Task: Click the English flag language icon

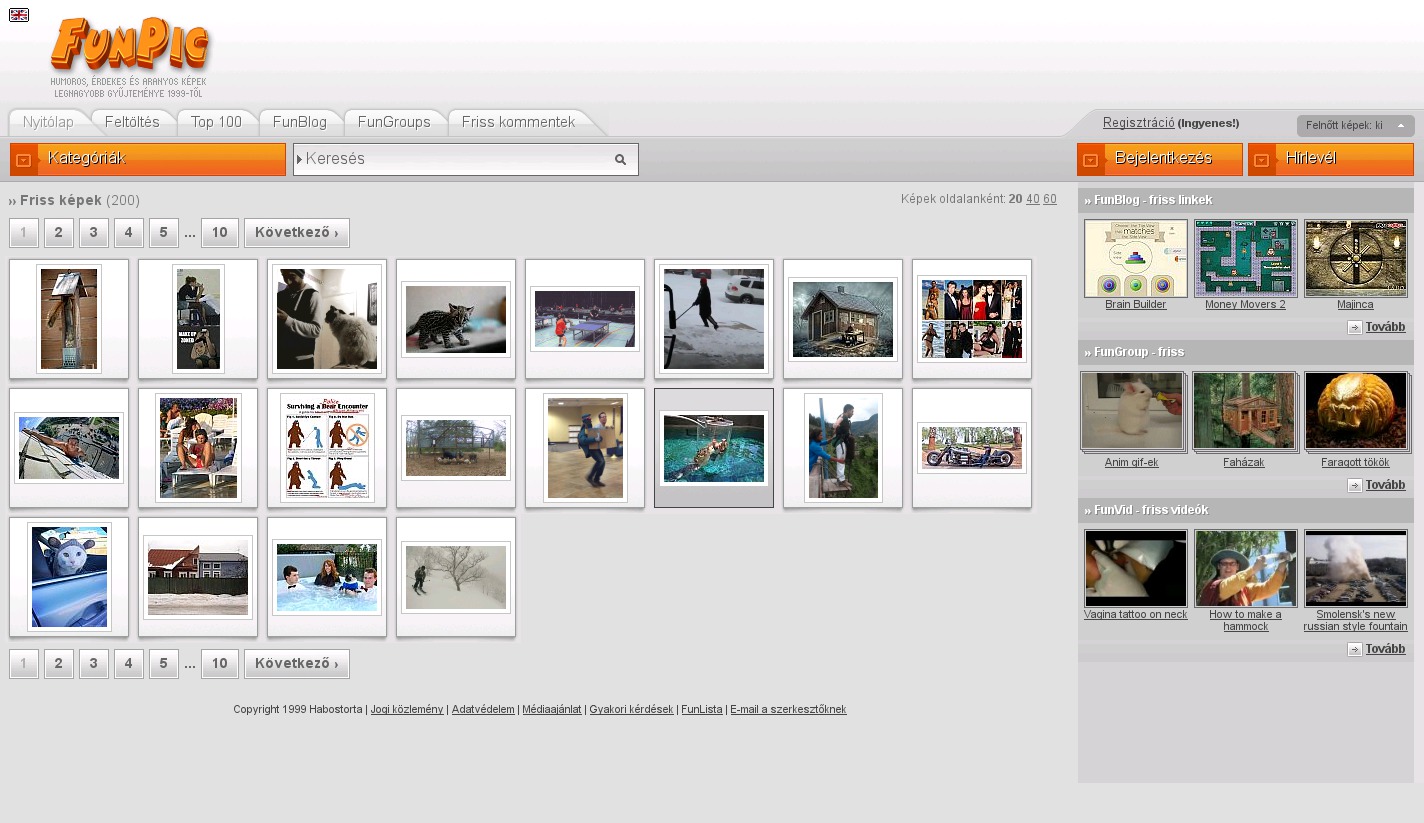Action: pos(18,15)
